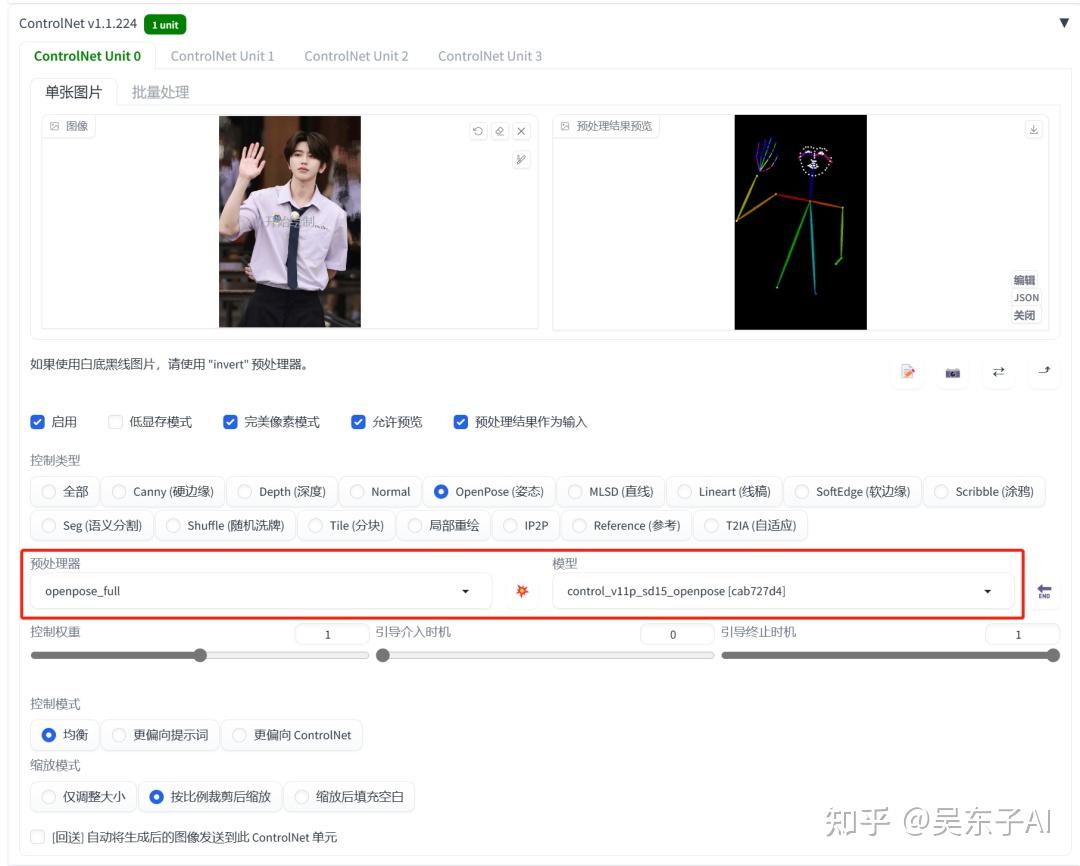Remove the uploaded image with the X icon
The image size is (1080, 866).
tap(523, 129)
